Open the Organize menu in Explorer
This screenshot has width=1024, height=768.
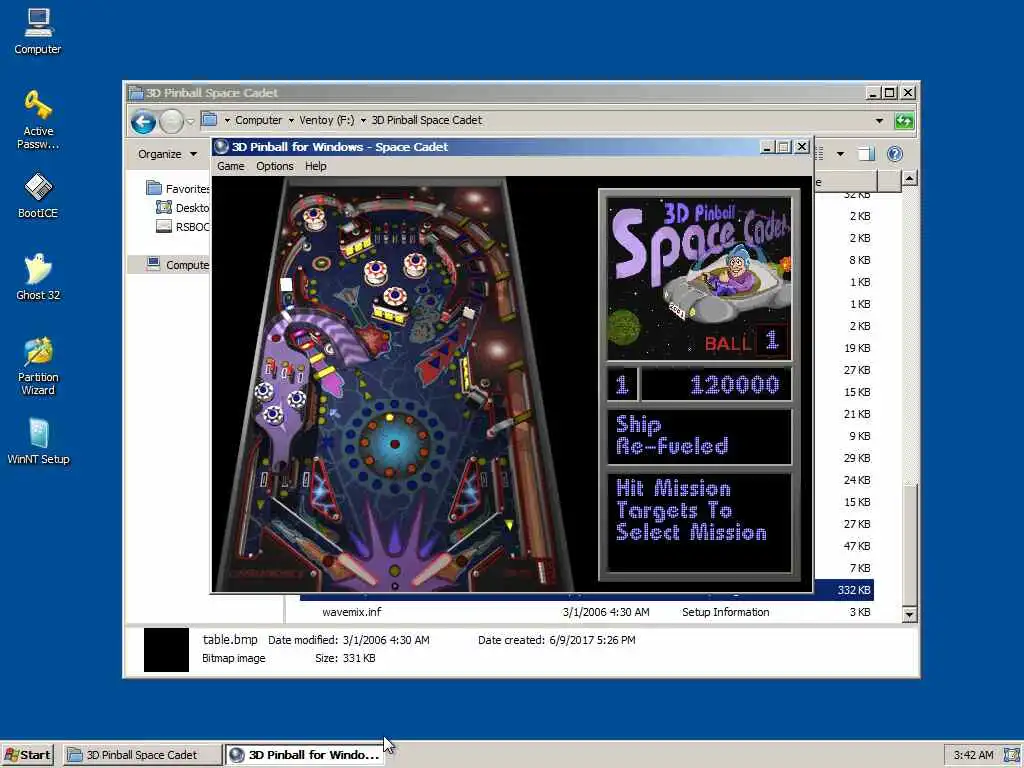[x=167, y=154]
